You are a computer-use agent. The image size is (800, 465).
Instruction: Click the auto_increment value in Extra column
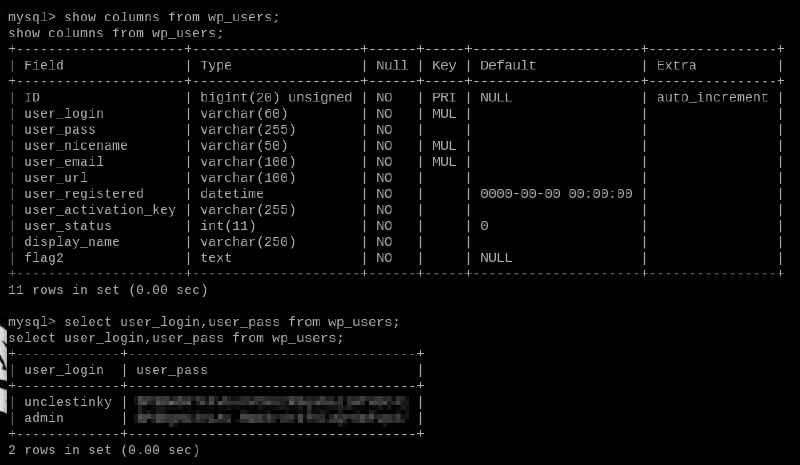(x=712, y=98)
